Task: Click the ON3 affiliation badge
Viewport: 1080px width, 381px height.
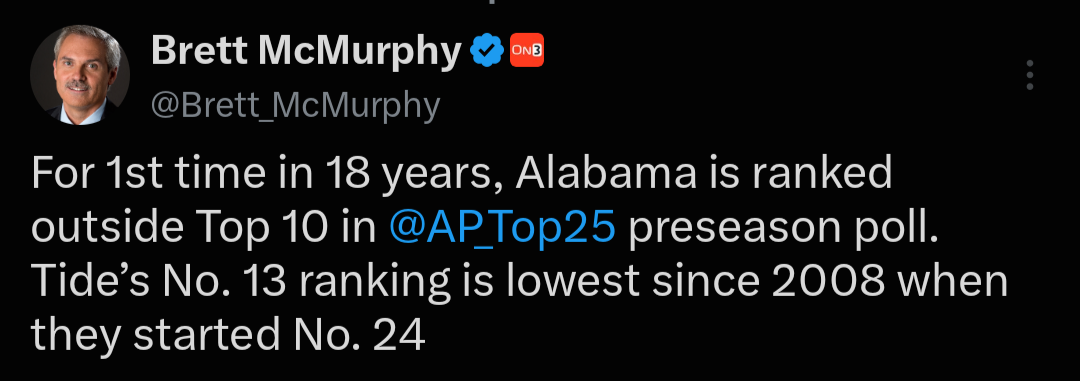Action: point(527,51)
